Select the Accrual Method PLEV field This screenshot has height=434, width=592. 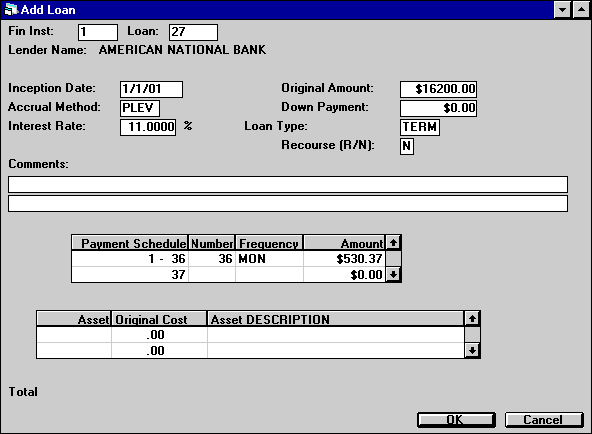140,108
